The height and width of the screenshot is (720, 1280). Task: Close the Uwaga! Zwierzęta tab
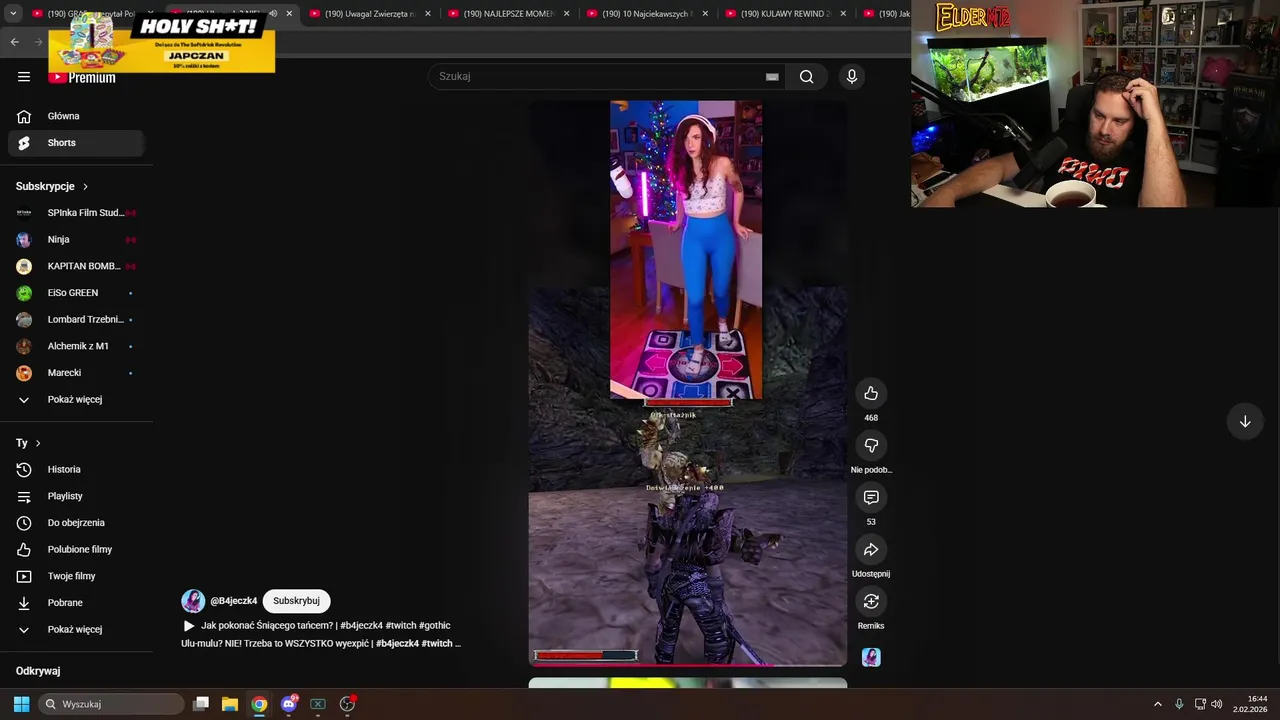pos(429,14)
